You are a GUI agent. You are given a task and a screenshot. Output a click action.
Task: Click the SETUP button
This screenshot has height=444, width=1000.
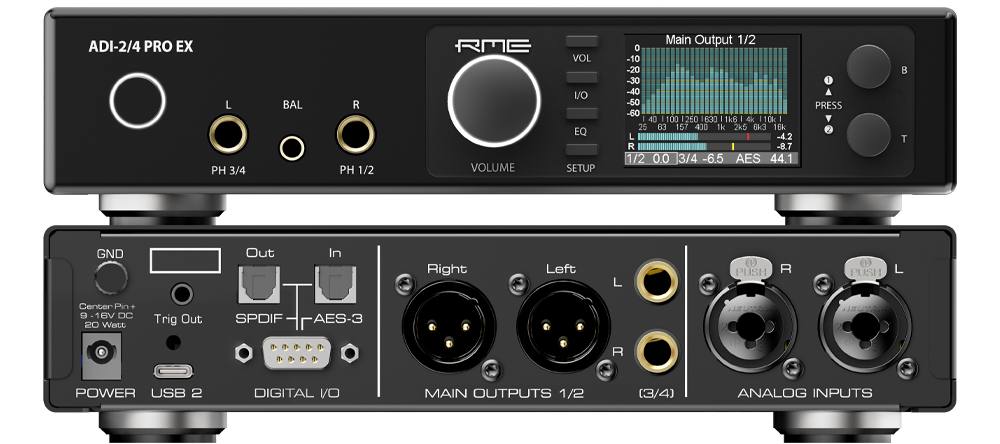coord(582,150)
